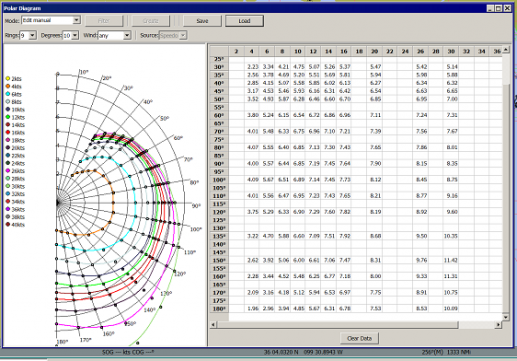Select column header 30 in wind table

pyautogui.click(x=451, y=51)
